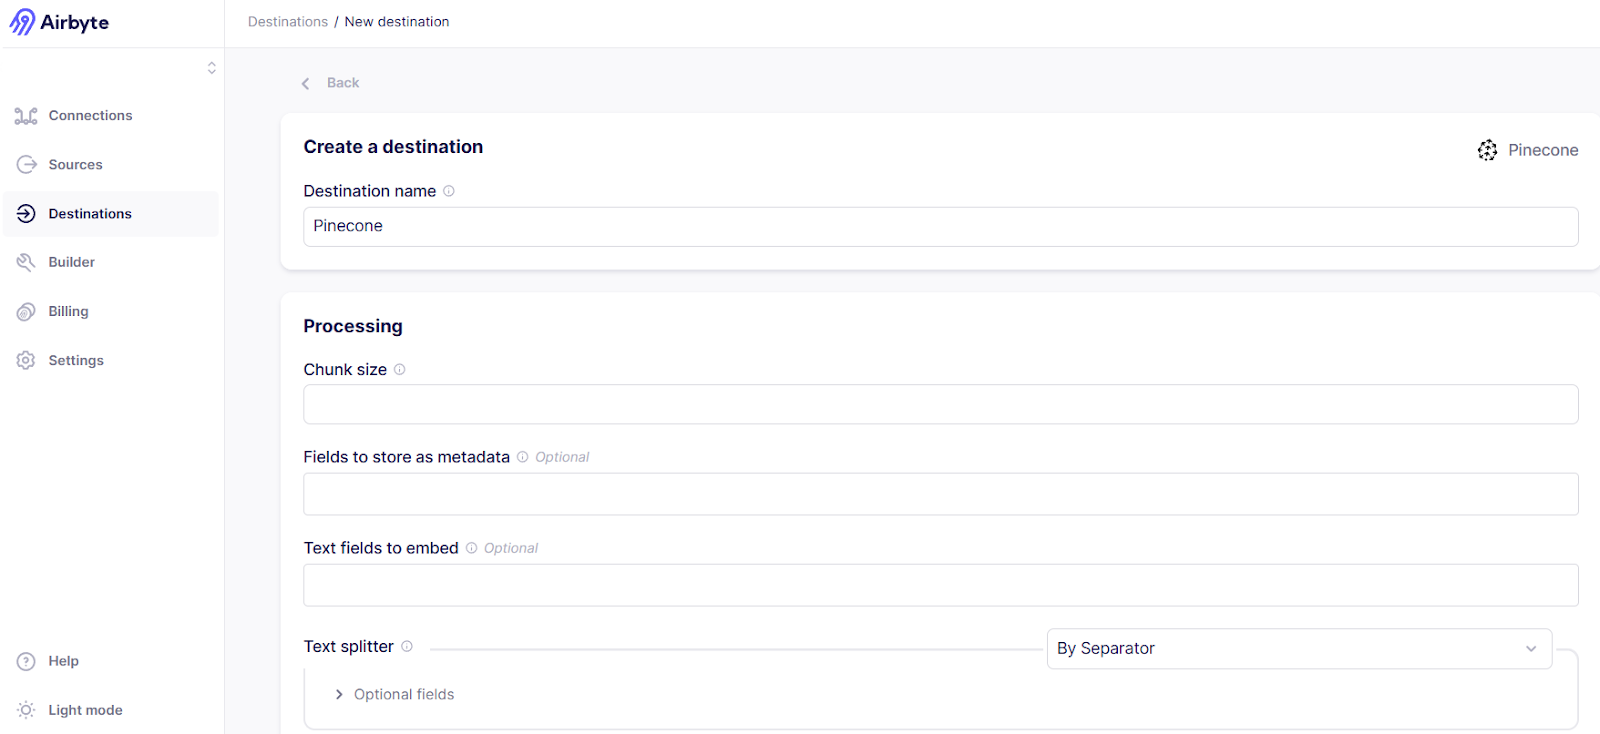Click the New destination breadcrumb
Image resolution: width=1600 pixels, height=734 pixels.
point(397,22)
